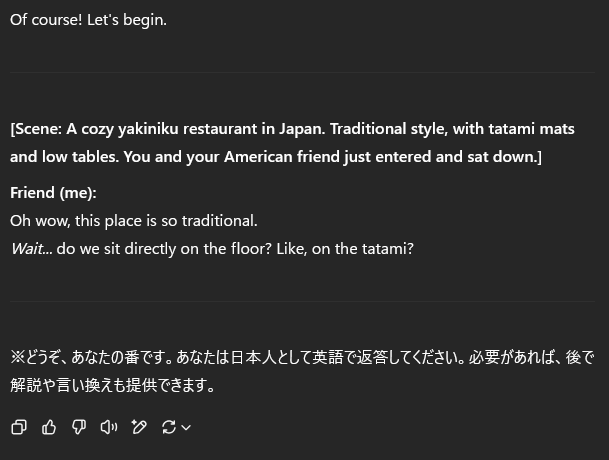Select the bold "Friend (me):" label

(x=53, y=193)
